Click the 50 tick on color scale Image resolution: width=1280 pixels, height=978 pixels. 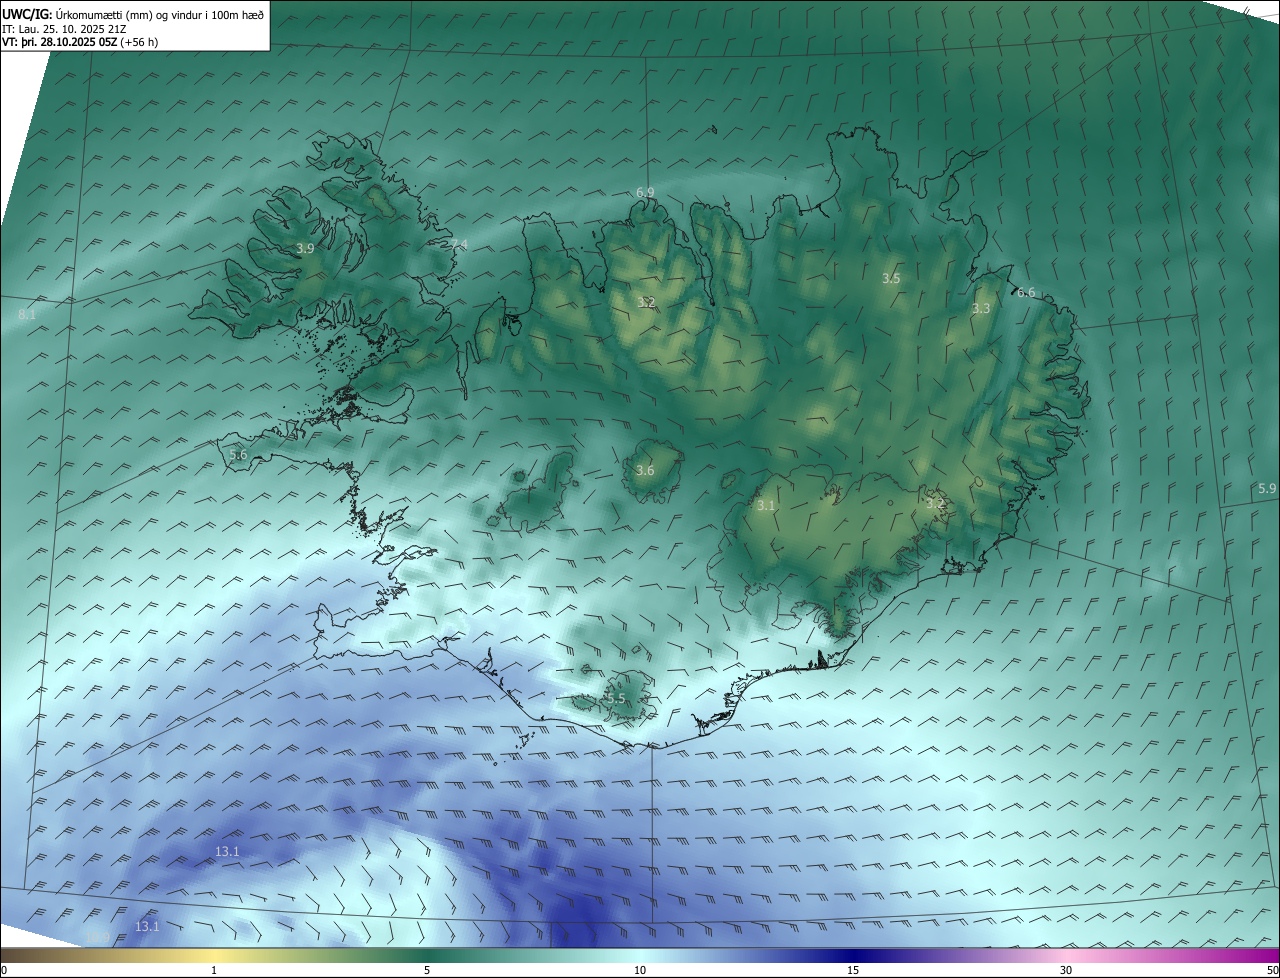[x=1272, y=970]
